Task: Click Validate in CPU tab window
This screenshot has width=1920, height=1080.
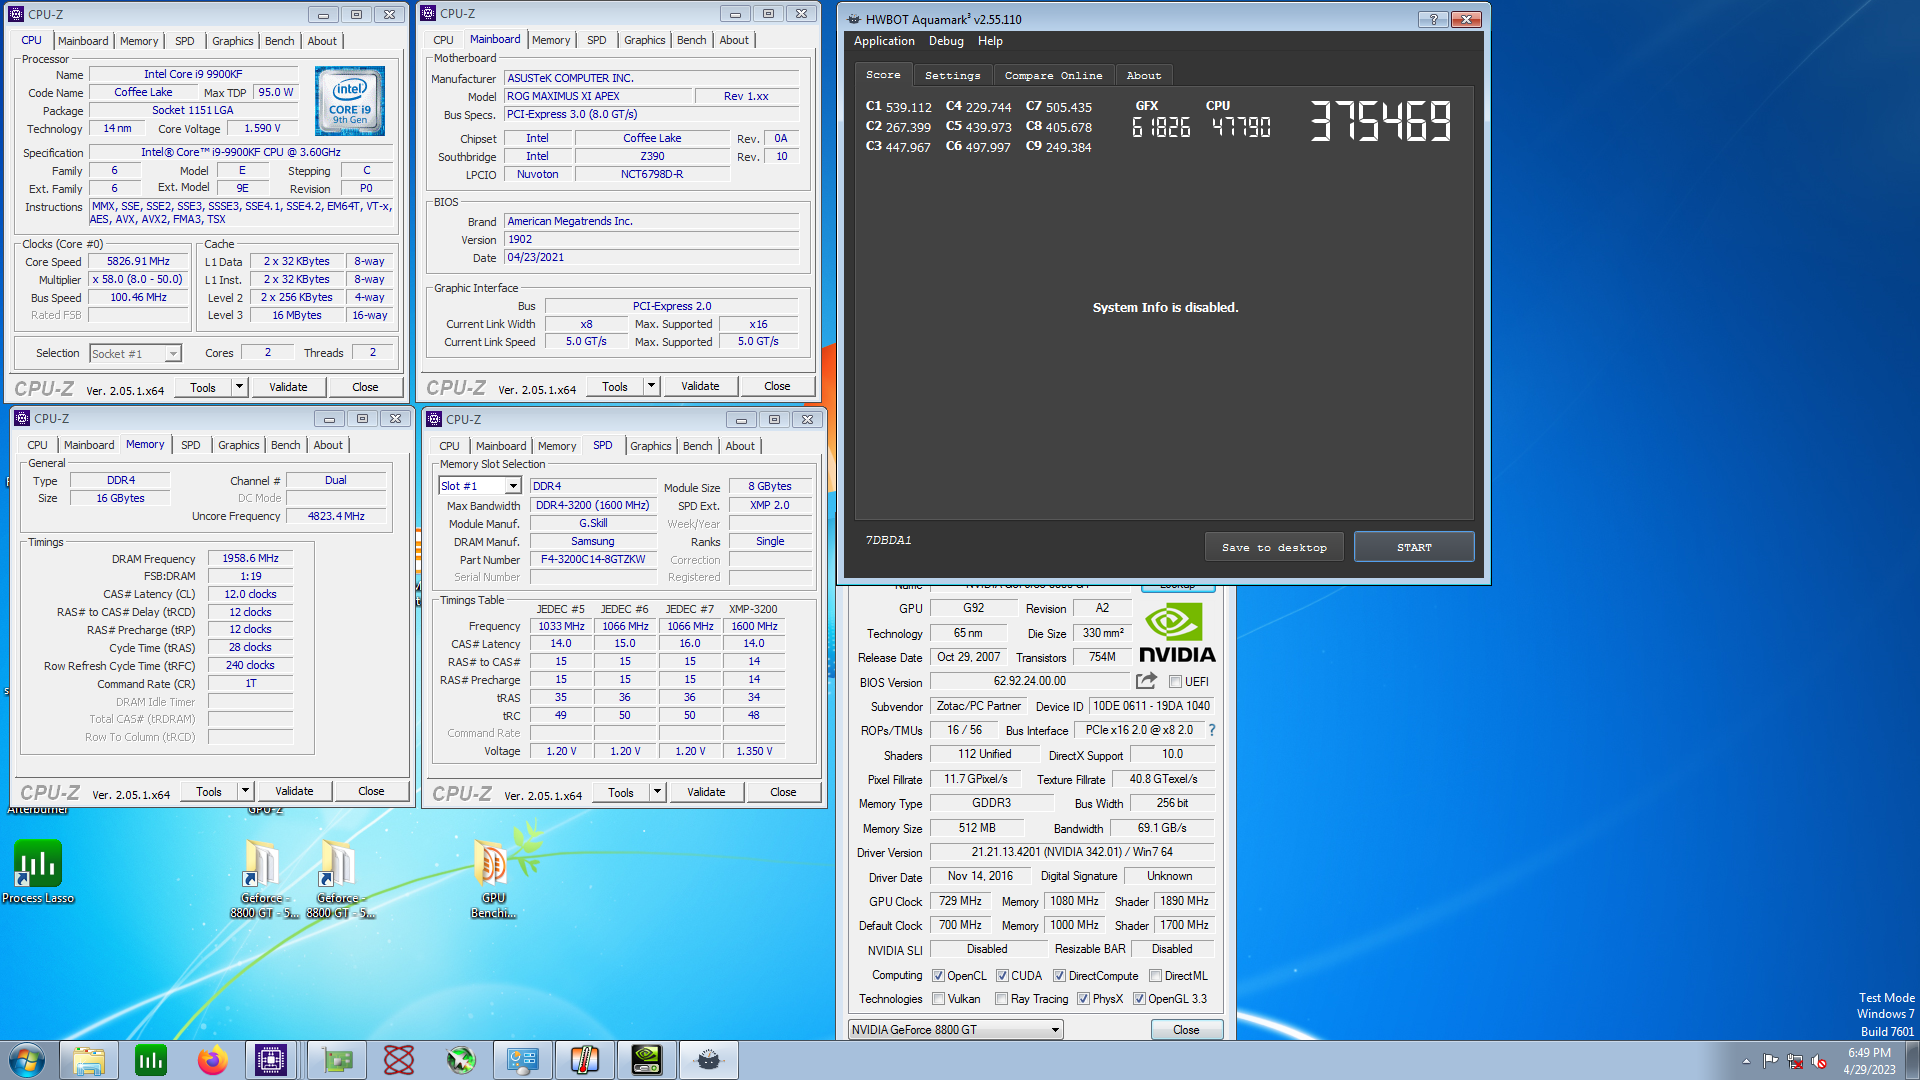Action: pyautogui.click(x=288, y=387)
